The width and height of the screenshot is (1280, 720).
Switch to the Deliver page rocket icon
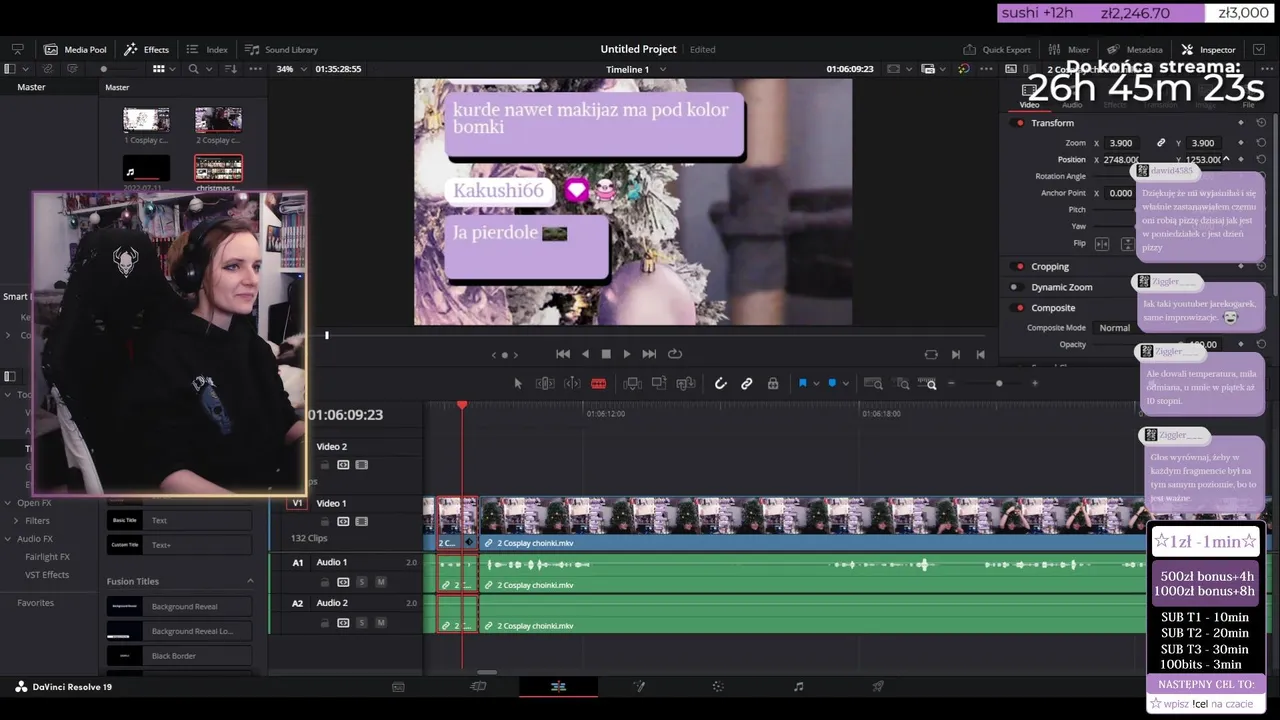click(x=878, y=687)
